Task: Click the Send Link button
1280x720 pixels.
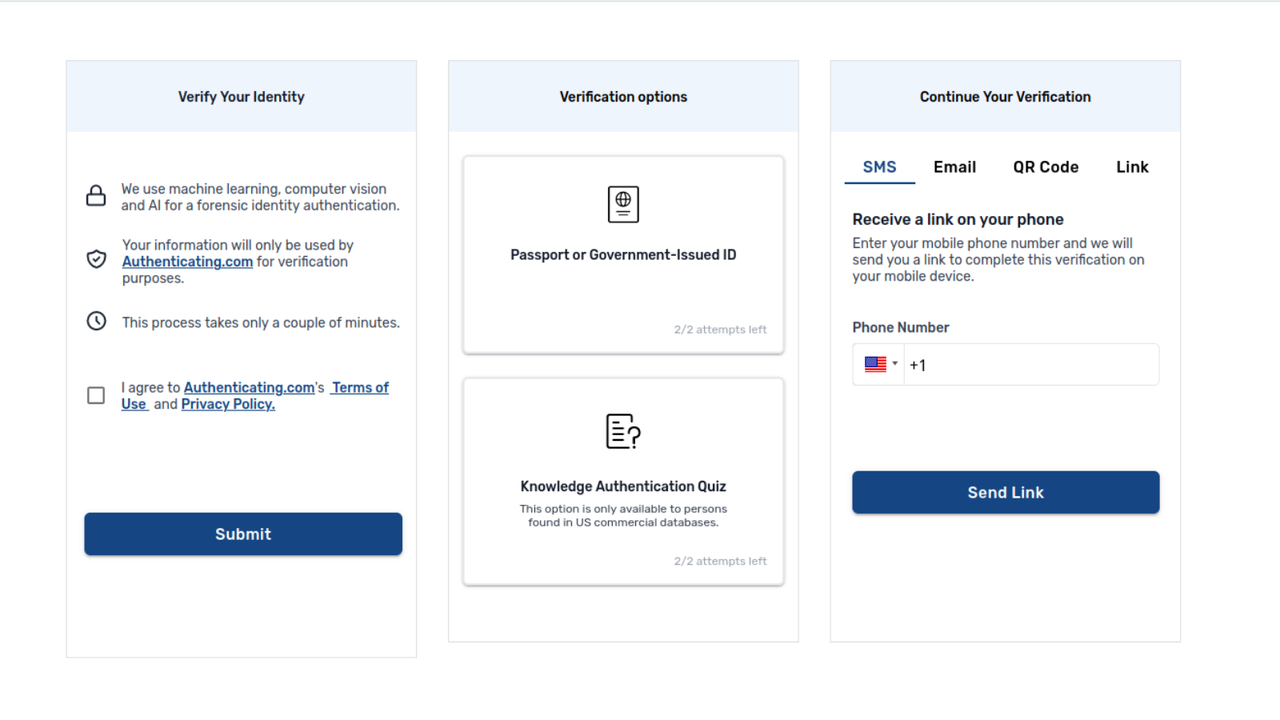Action: pos(1006,492)
